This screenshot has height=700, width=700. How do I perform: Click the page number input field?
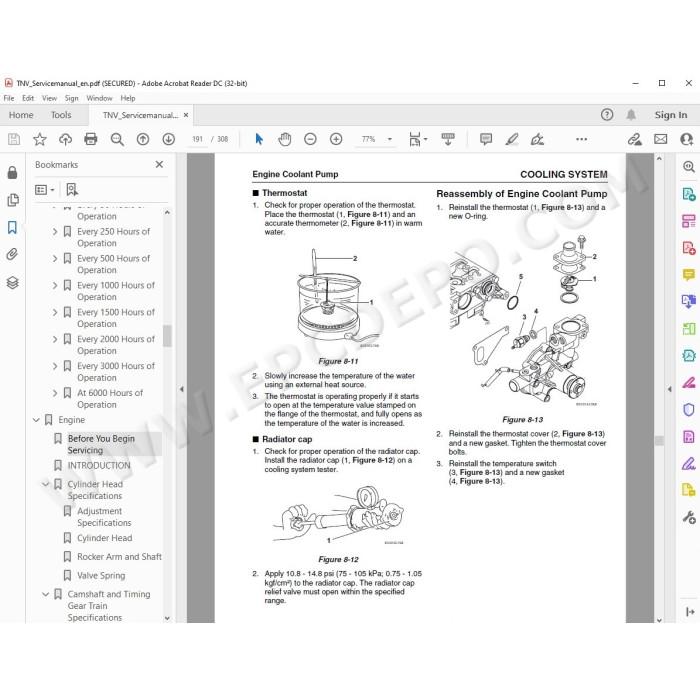(x=197, y=139)
